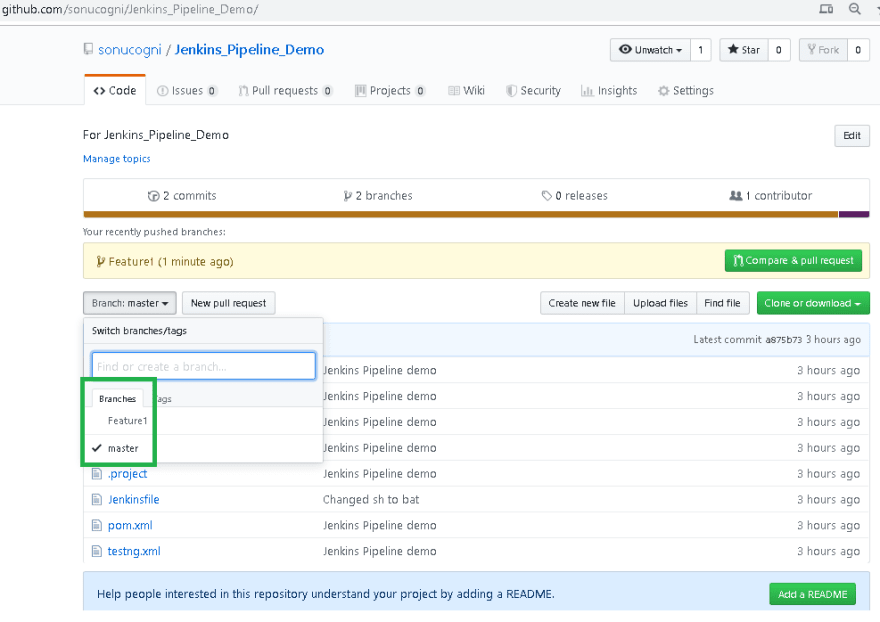
Task: Click the branch icon beside 2 branches
Action: click(x=348, y=196)
